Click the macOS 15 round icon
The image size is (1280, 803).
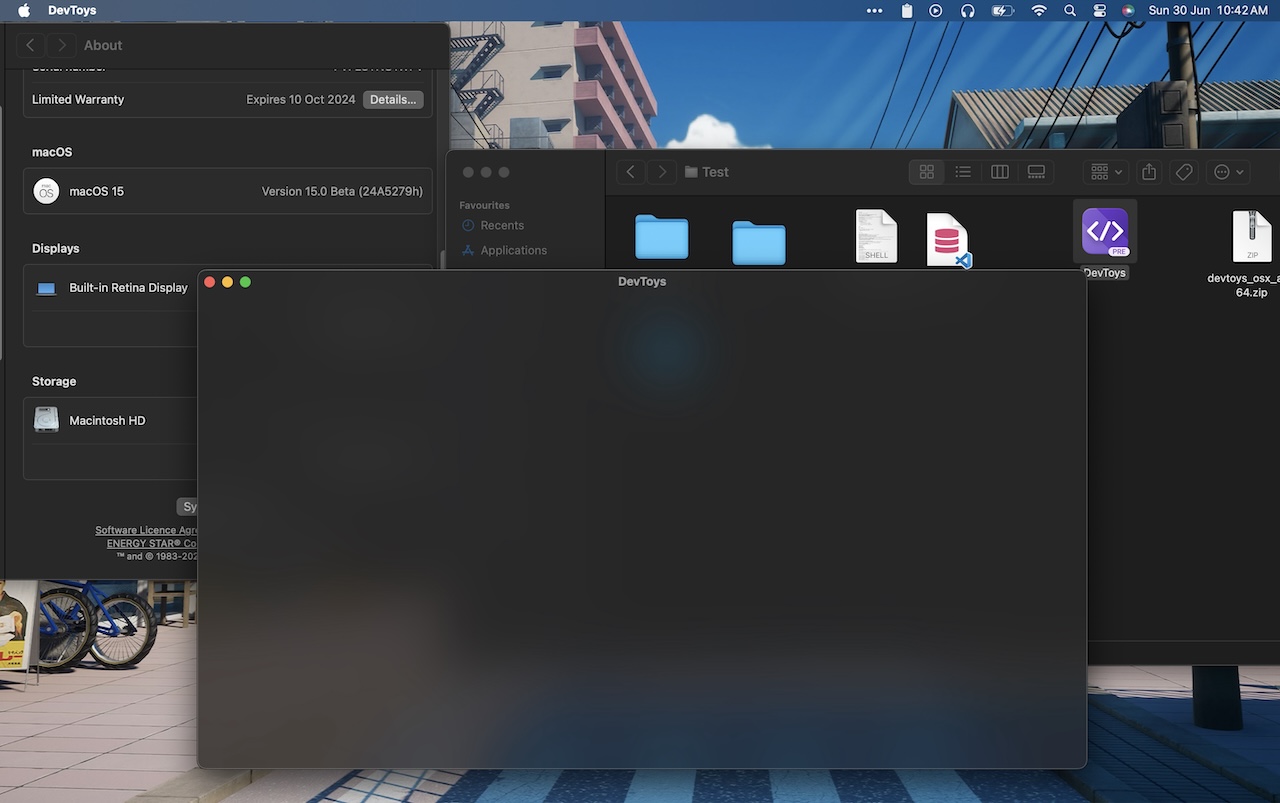click(46, 191)
